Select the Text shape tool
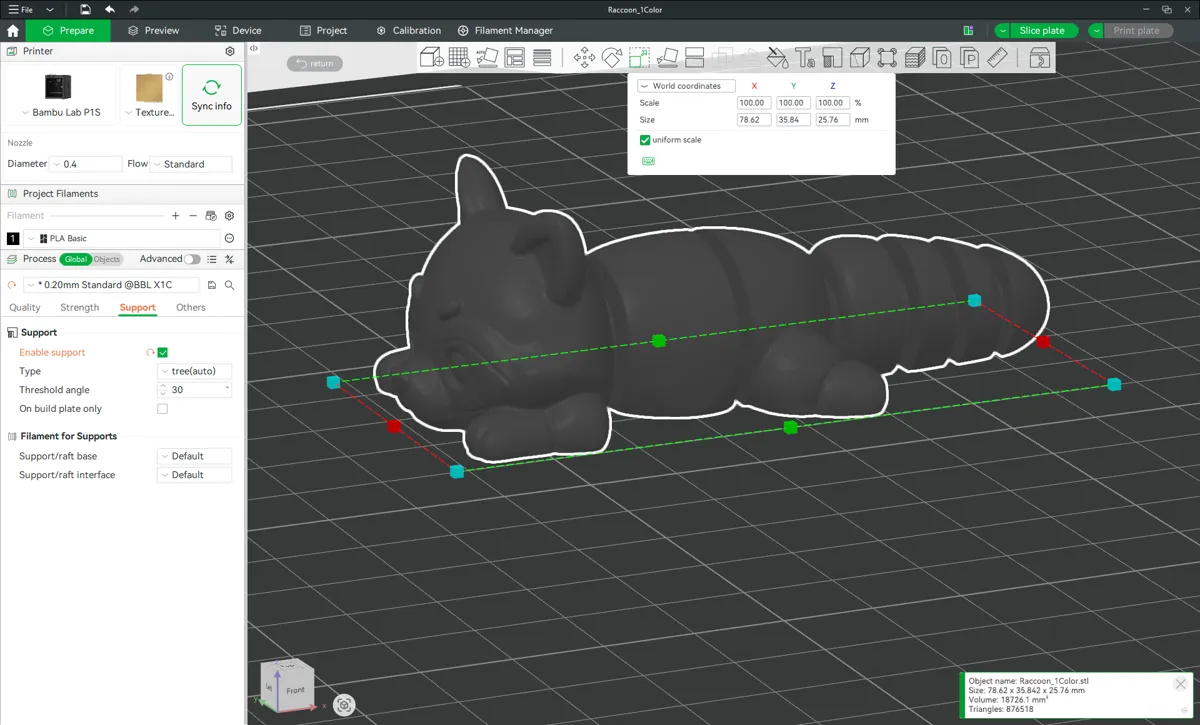 point(805,57)
